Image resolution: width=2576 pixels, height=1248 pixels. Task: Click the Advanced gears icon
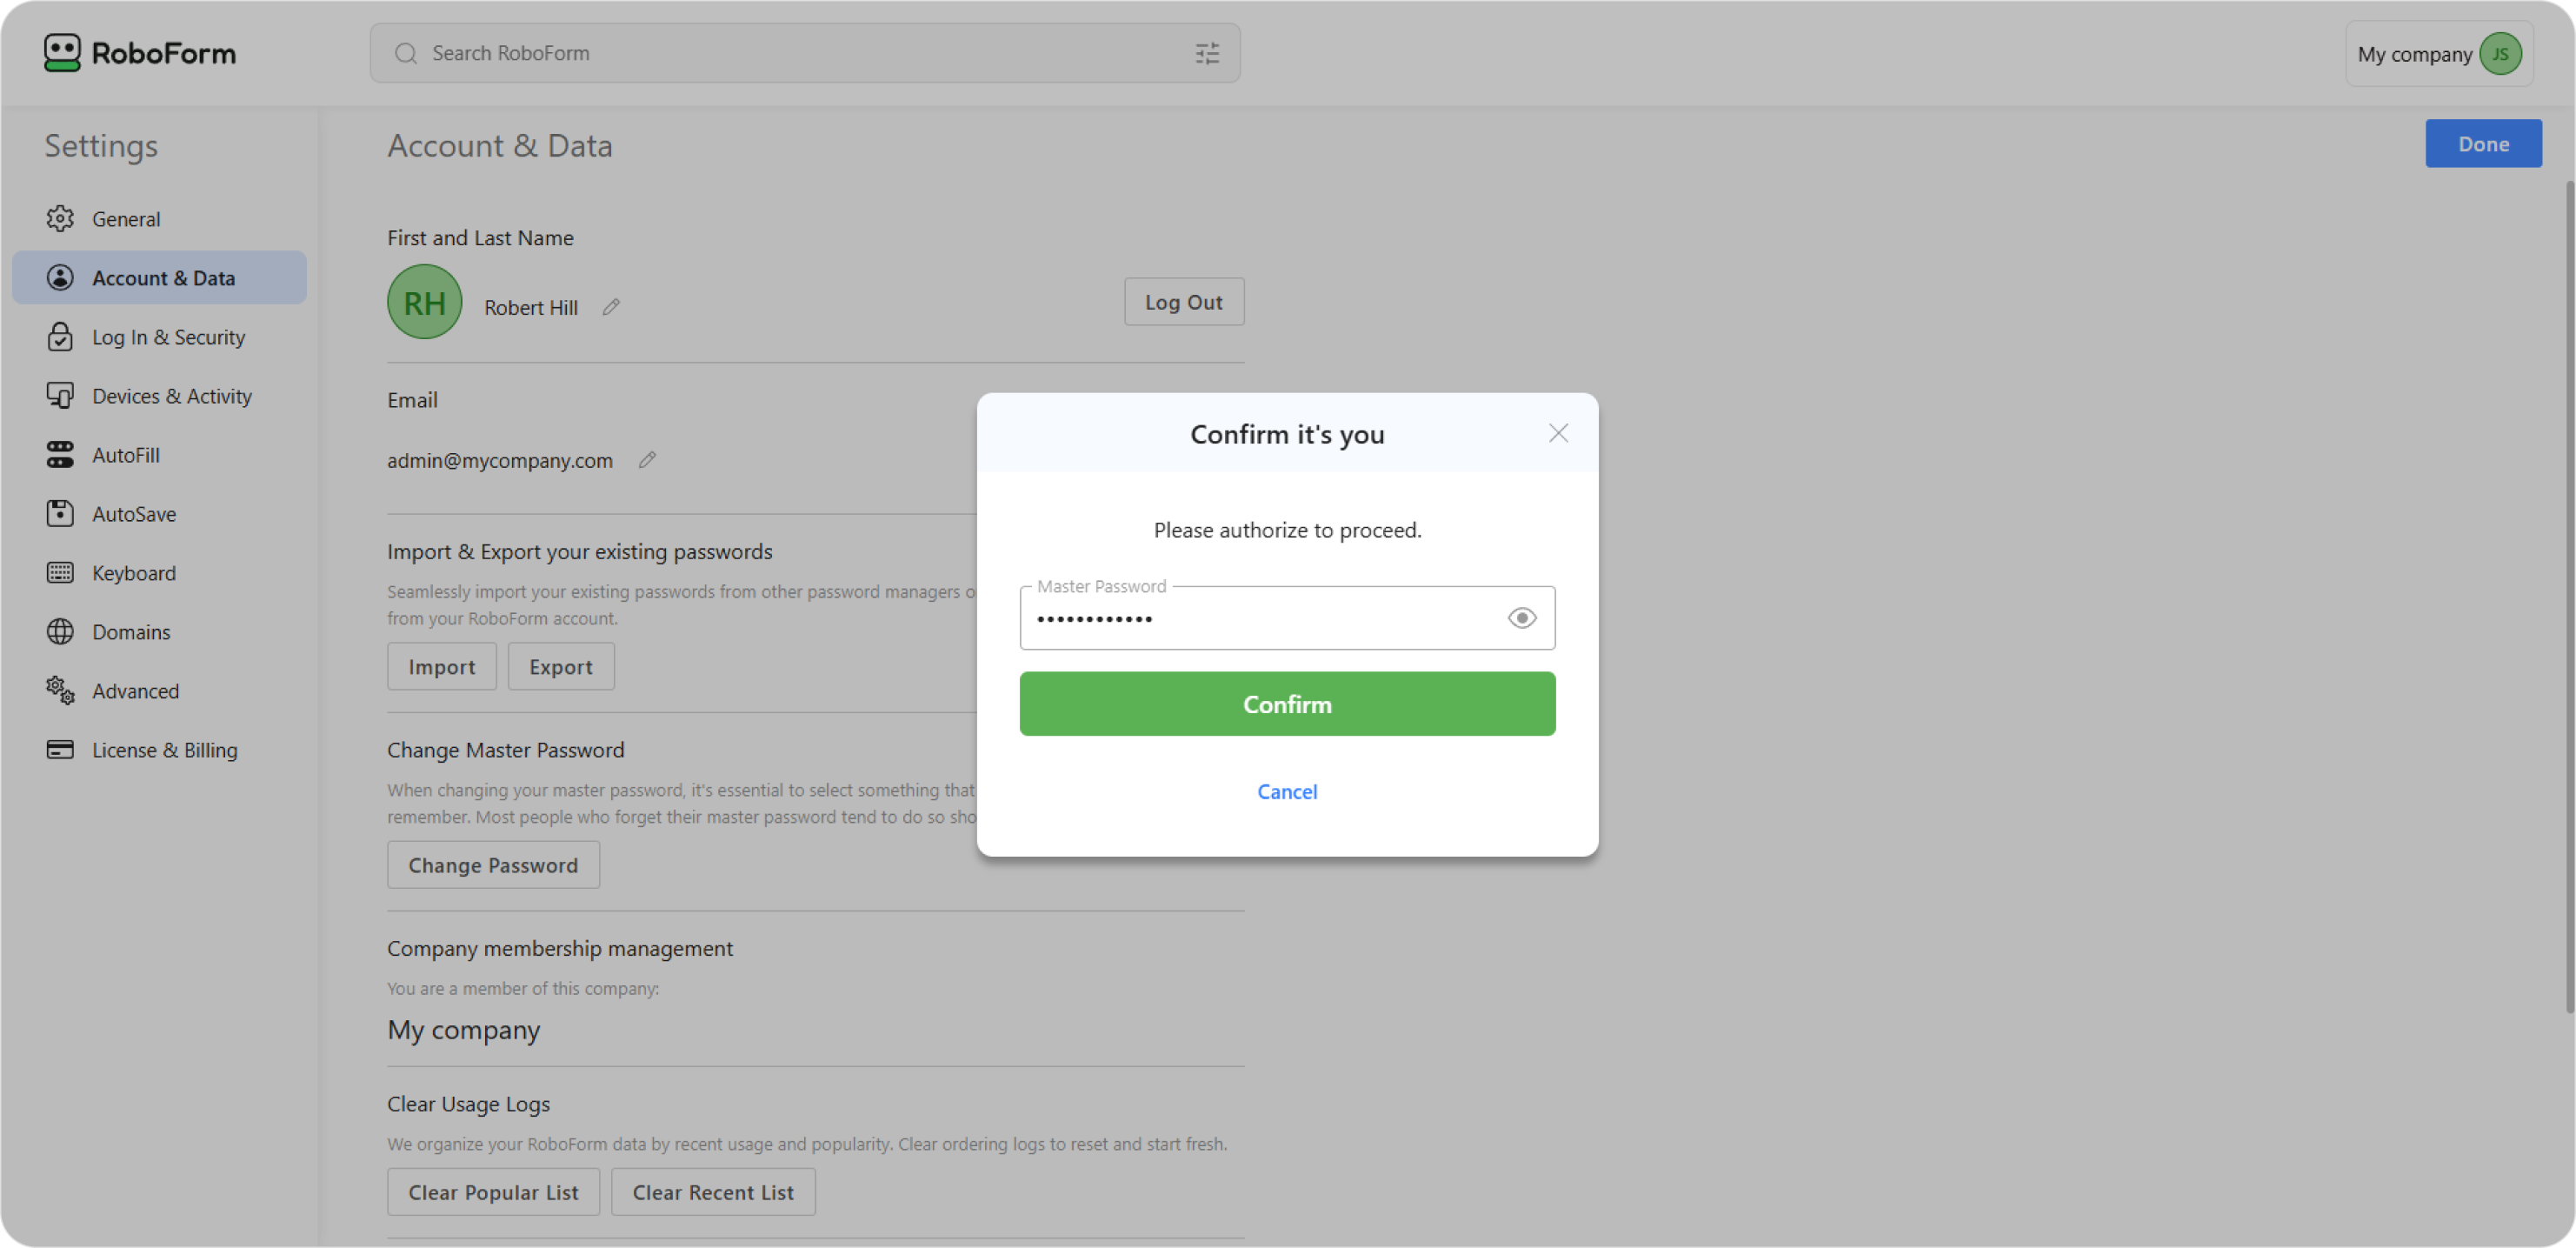tap(60, 690)
